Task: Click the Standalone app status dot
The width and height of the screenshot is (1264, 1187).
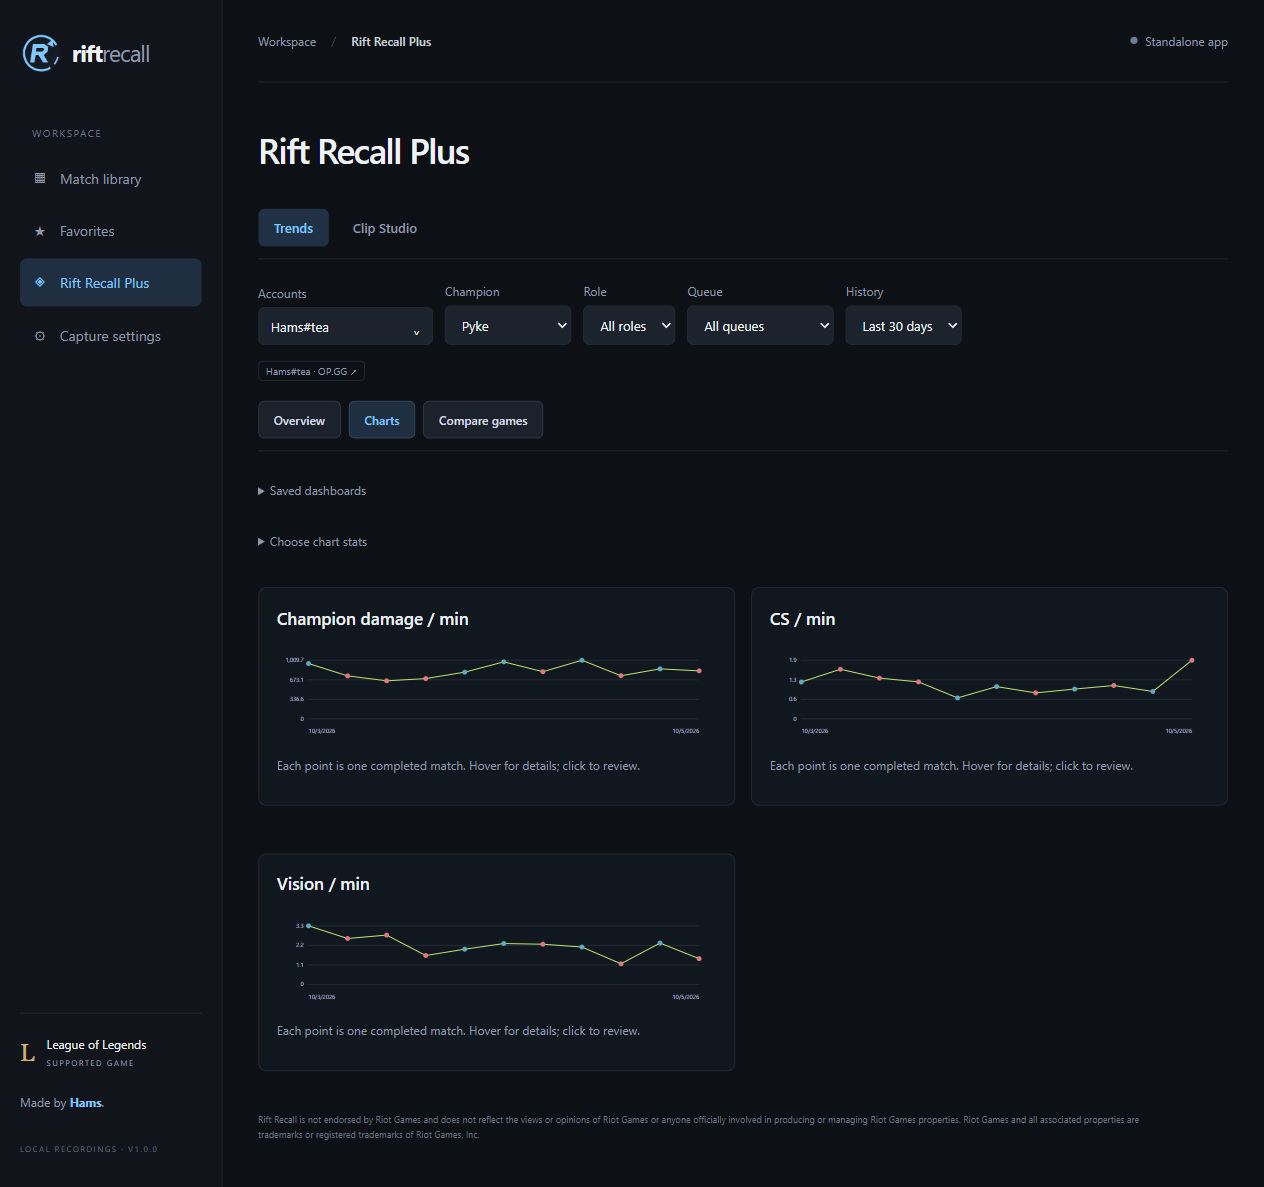Action: (1133, 41)
